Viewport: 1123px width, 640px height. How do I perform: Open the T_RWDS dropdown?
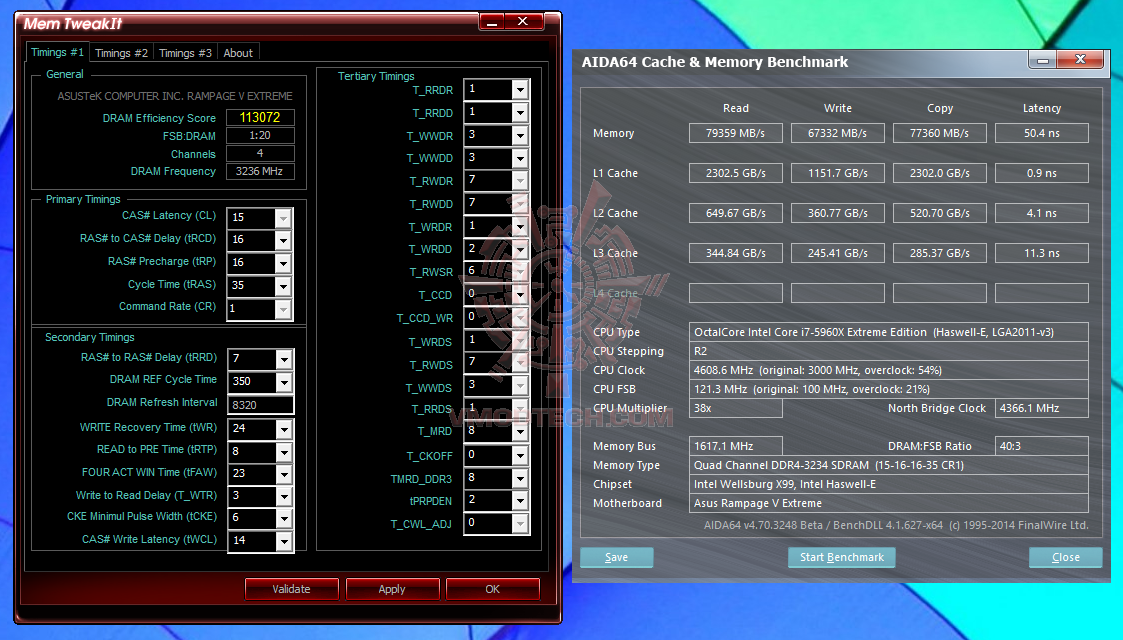[521, 363]
